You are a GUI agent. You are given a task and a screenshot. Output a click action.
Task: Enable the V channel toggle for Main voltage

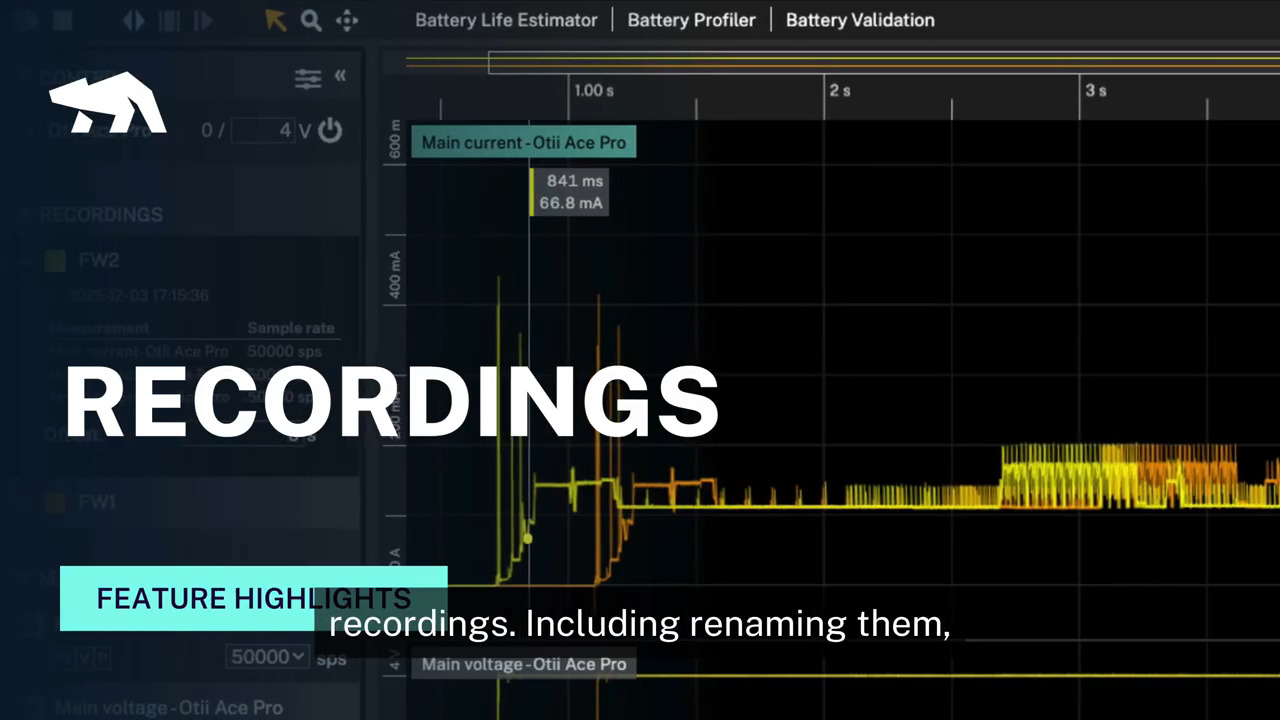point(84,656)
